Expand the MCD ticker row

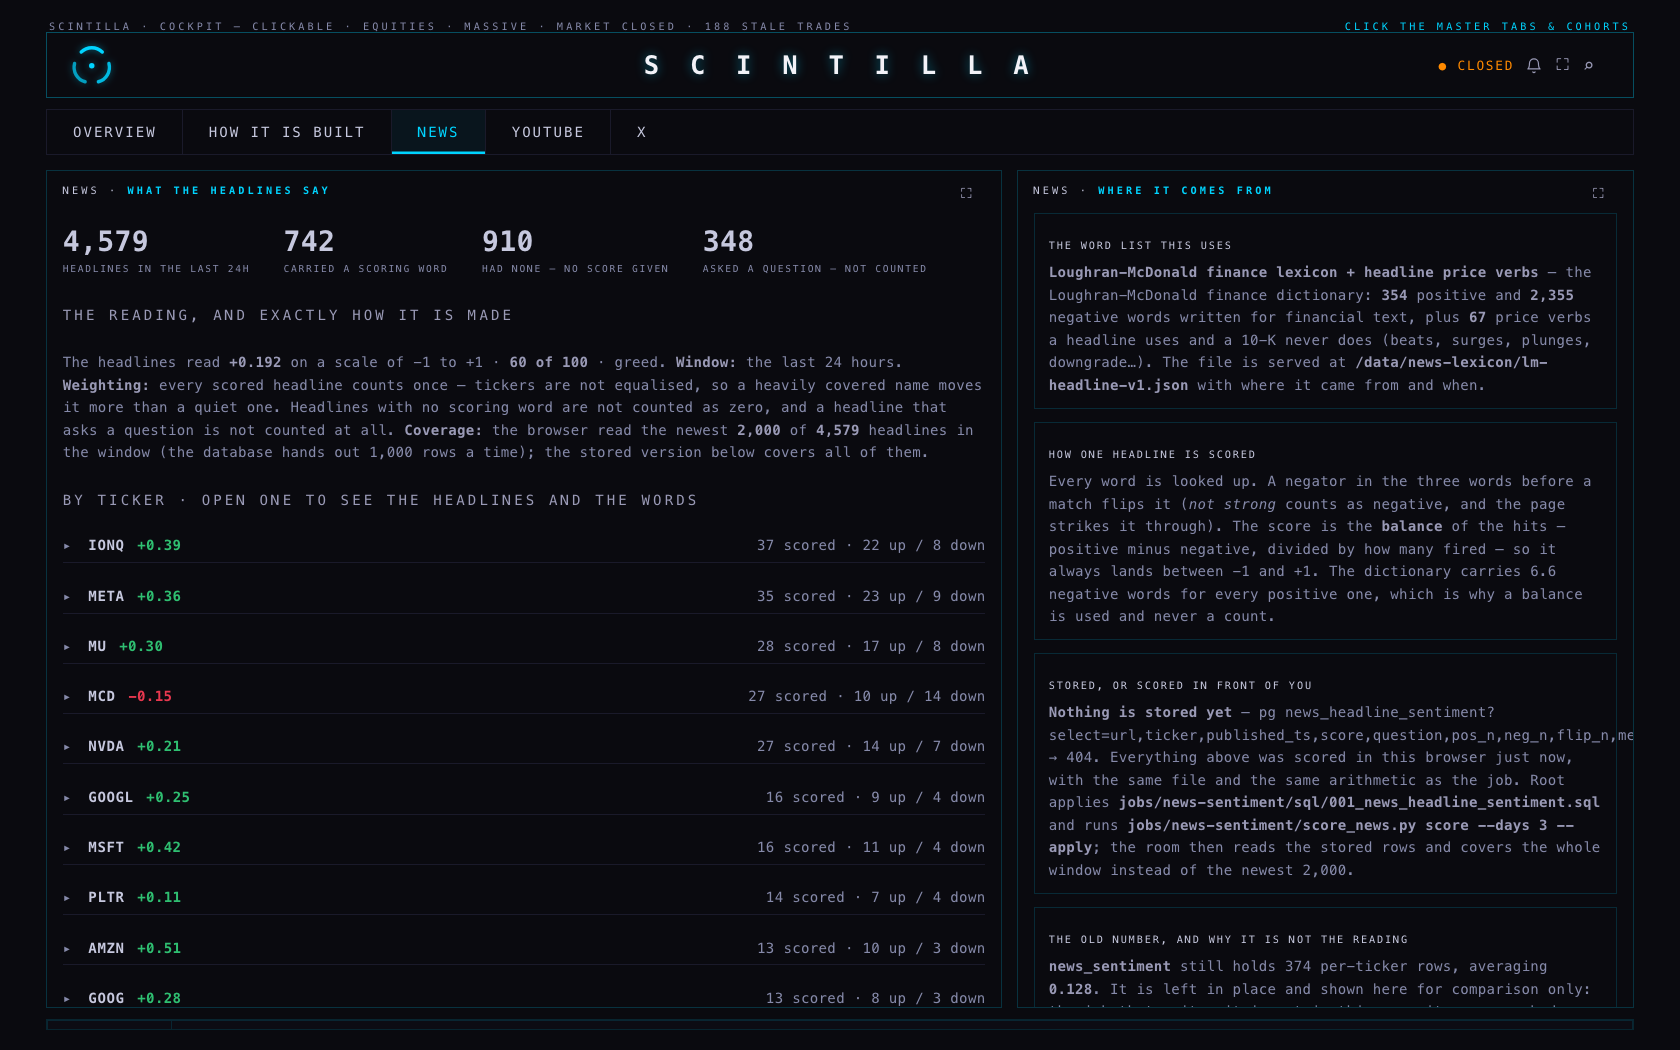coord(523,696)
